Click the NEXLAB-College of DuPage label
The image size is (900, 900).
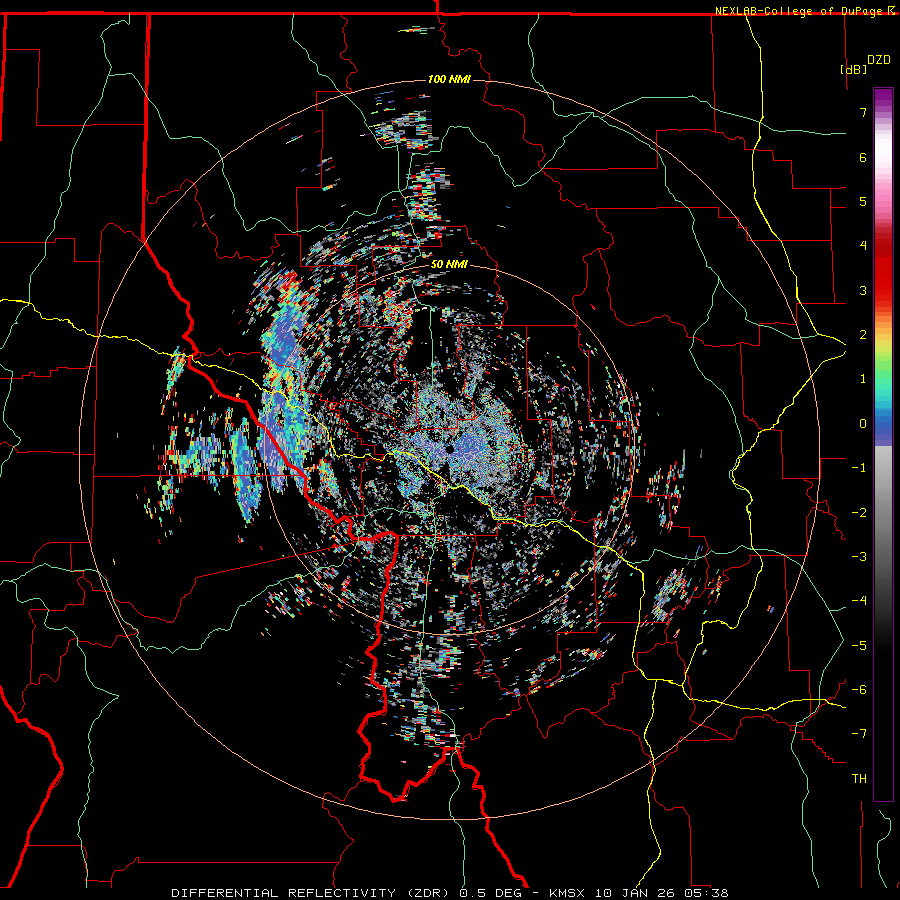(798, 11)
